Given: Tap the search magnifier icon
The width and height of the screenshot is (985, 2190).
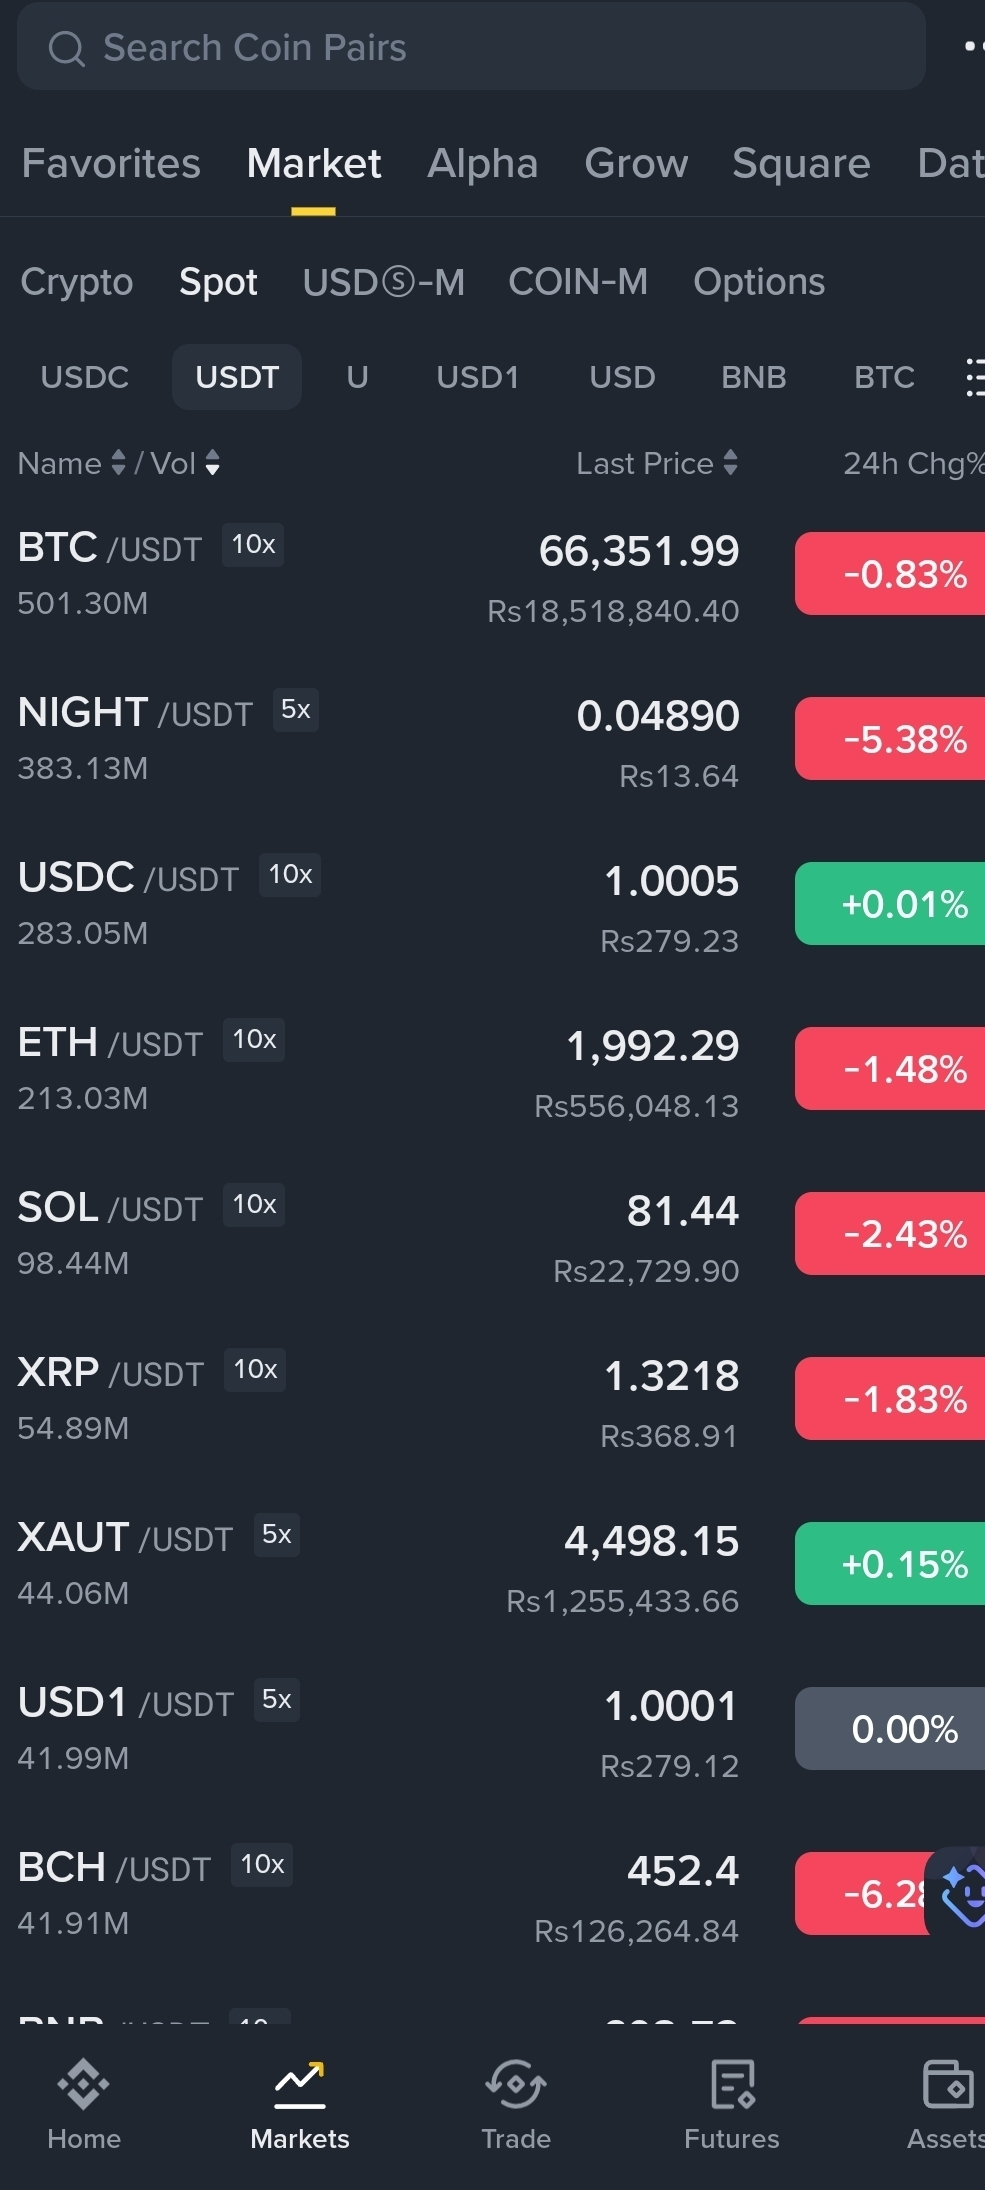Looking at the screenshot, I should (66, 48).
